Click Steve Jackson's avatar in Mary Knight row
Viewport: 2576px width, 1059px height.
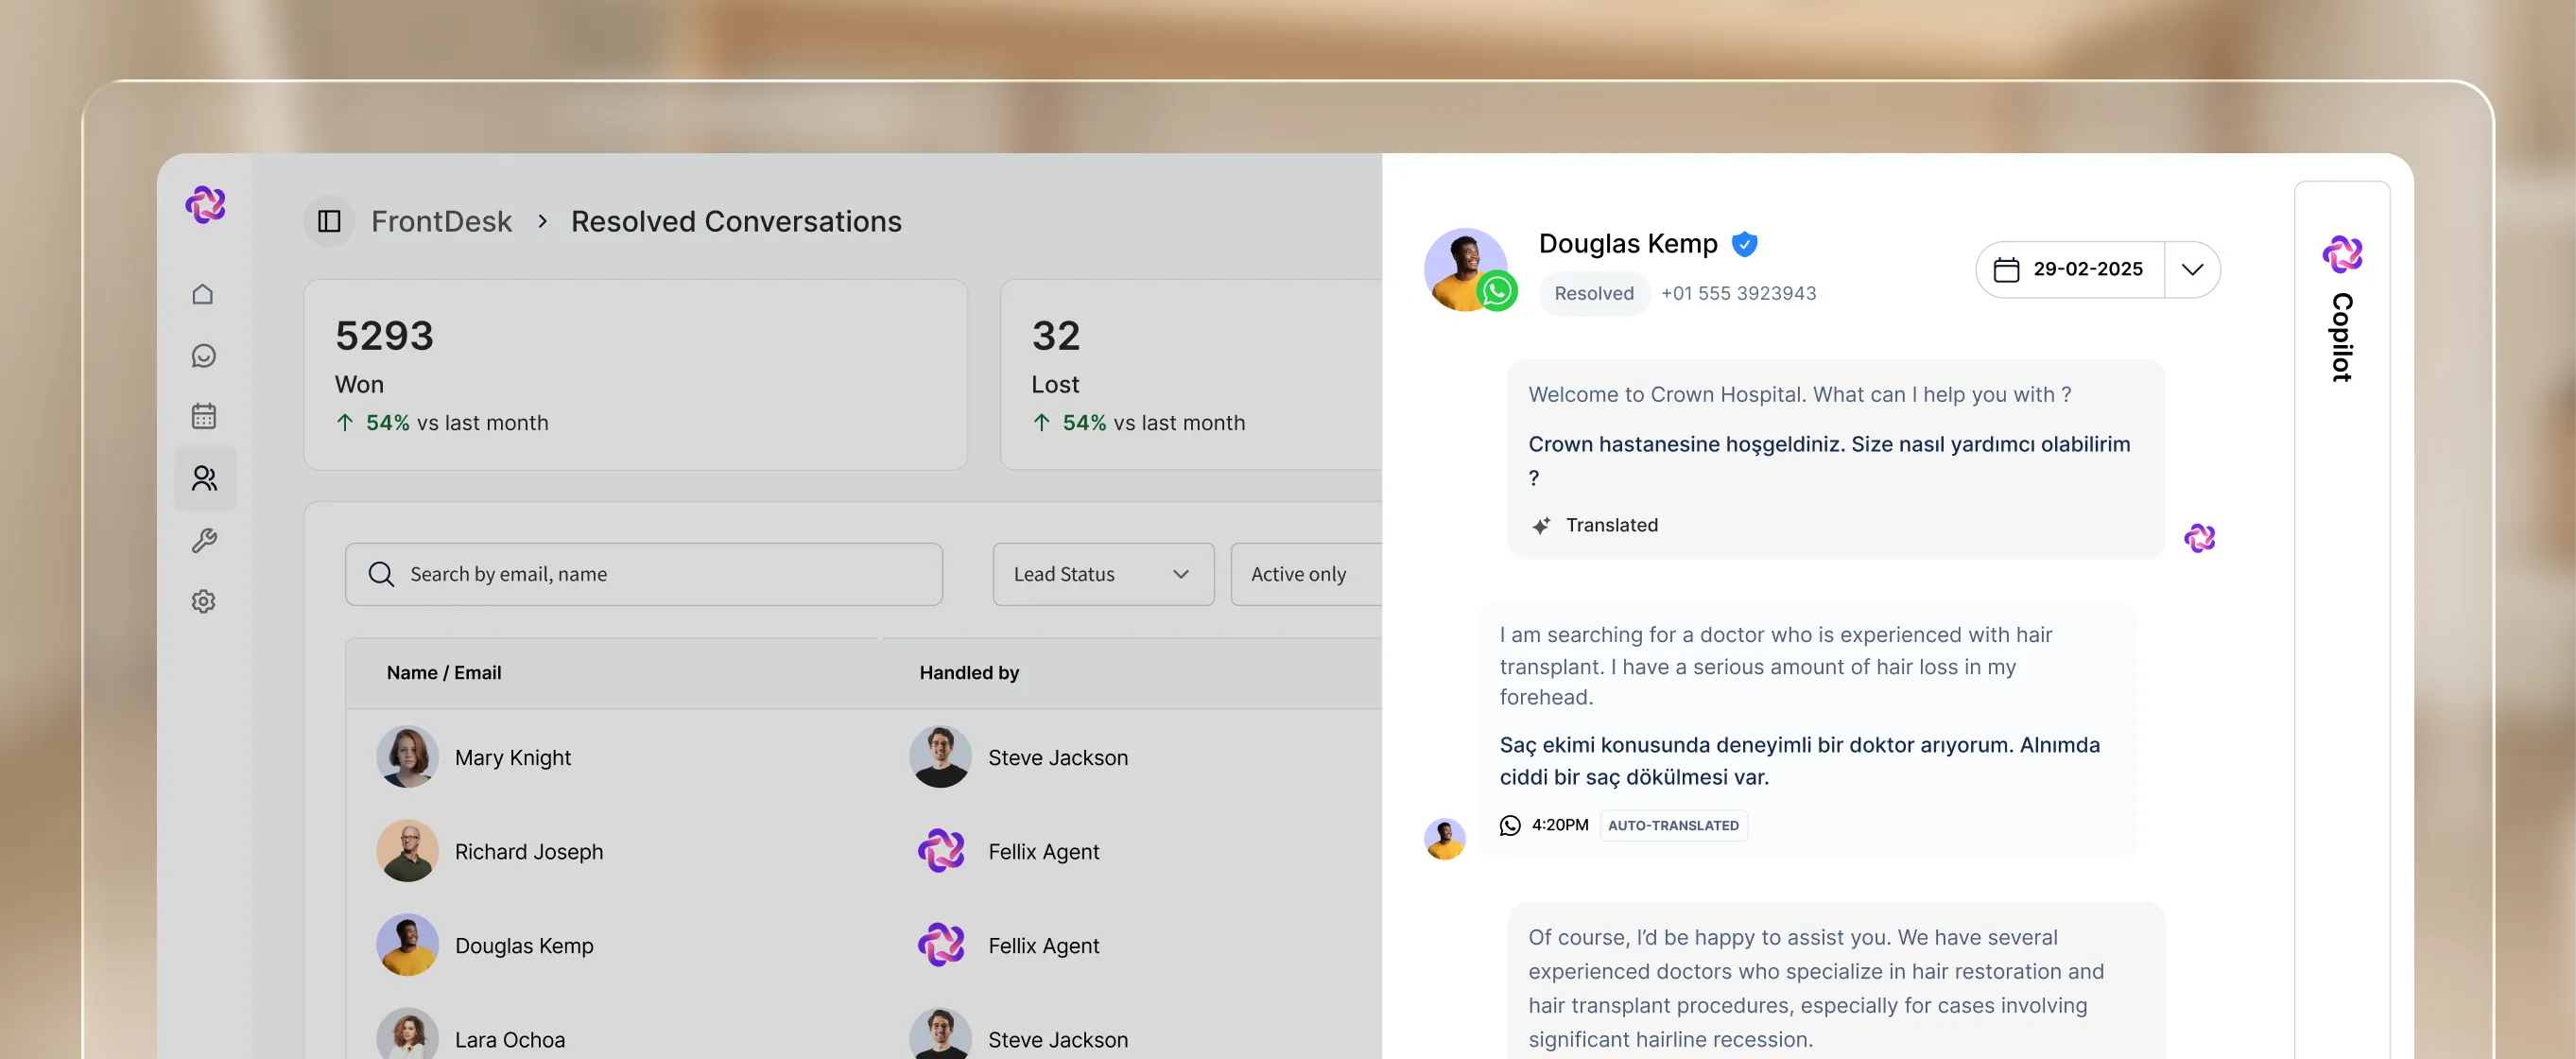(x=940, y=756)
